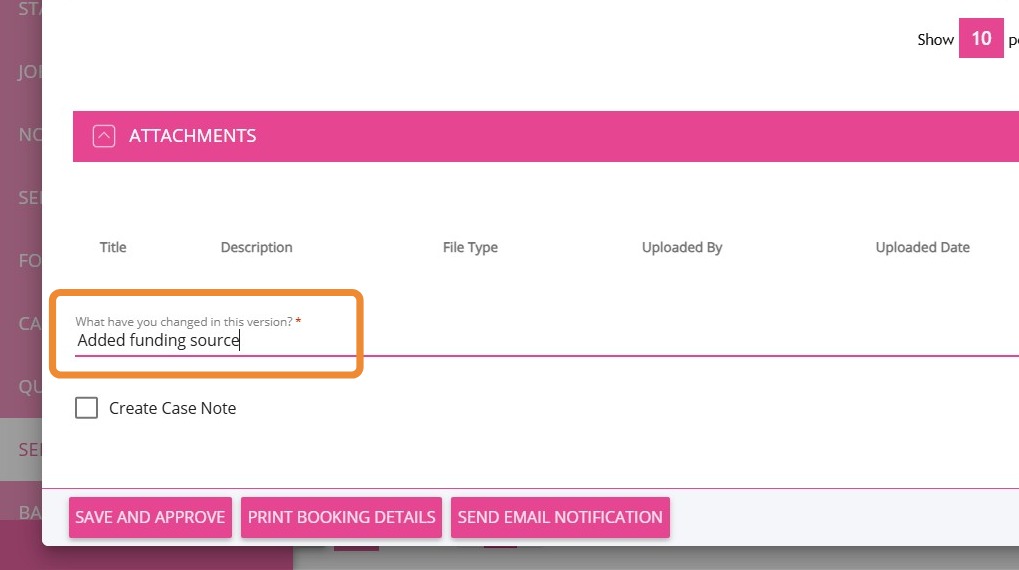Collapse the Attachments section chevron icon

pyautogui.click(x=104, y=136)
